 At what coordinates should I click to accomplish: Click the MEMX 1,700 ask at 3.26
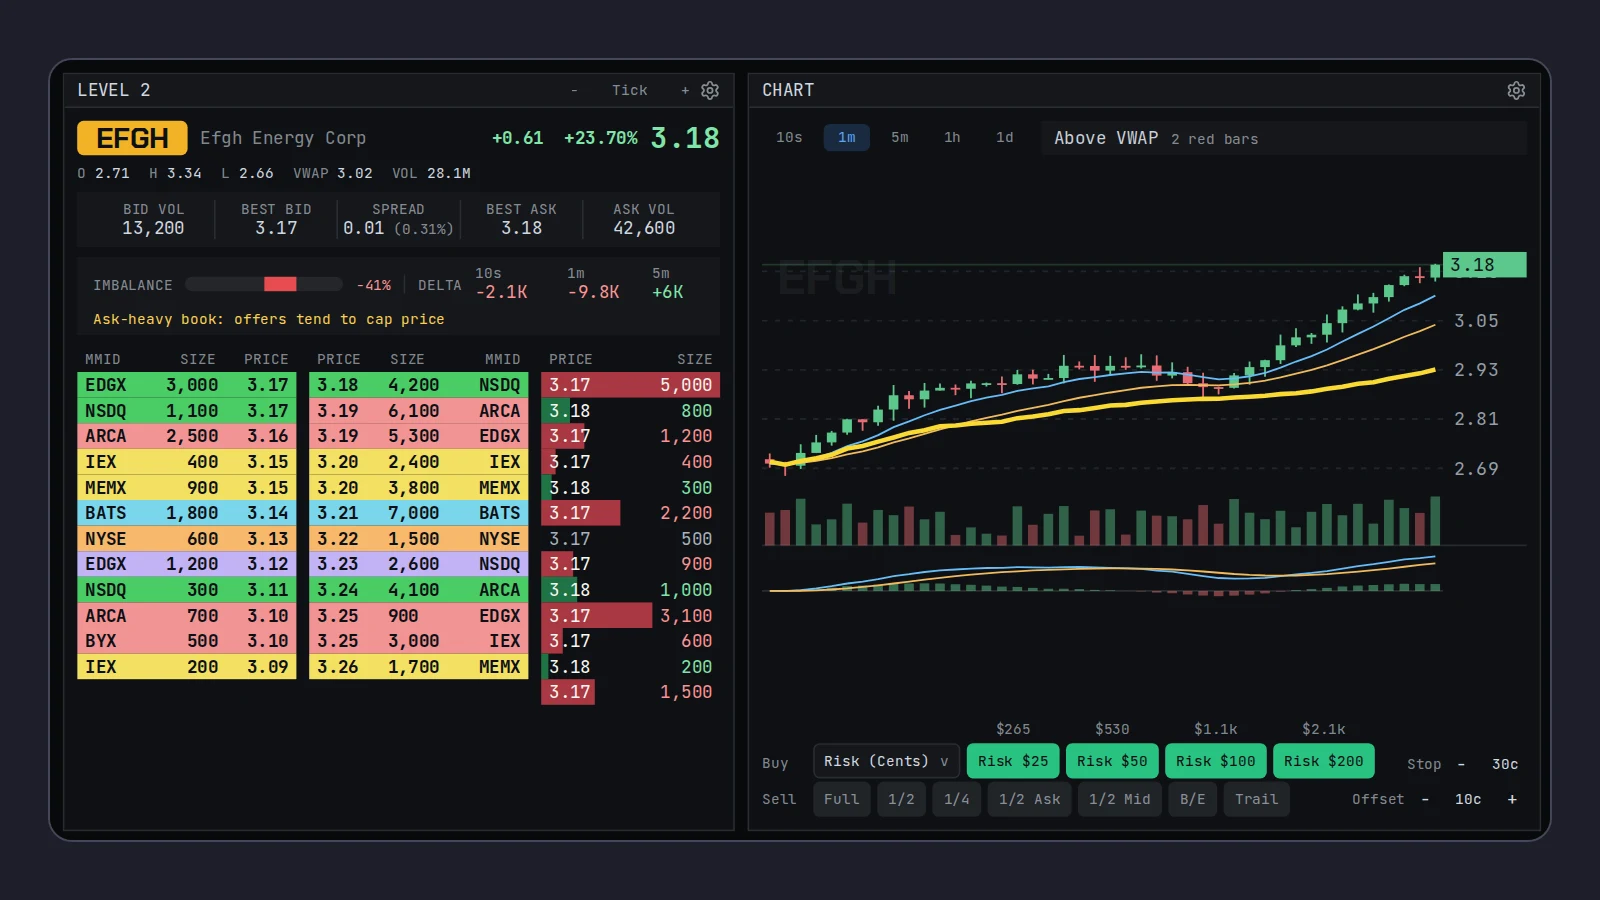(419, 667)
